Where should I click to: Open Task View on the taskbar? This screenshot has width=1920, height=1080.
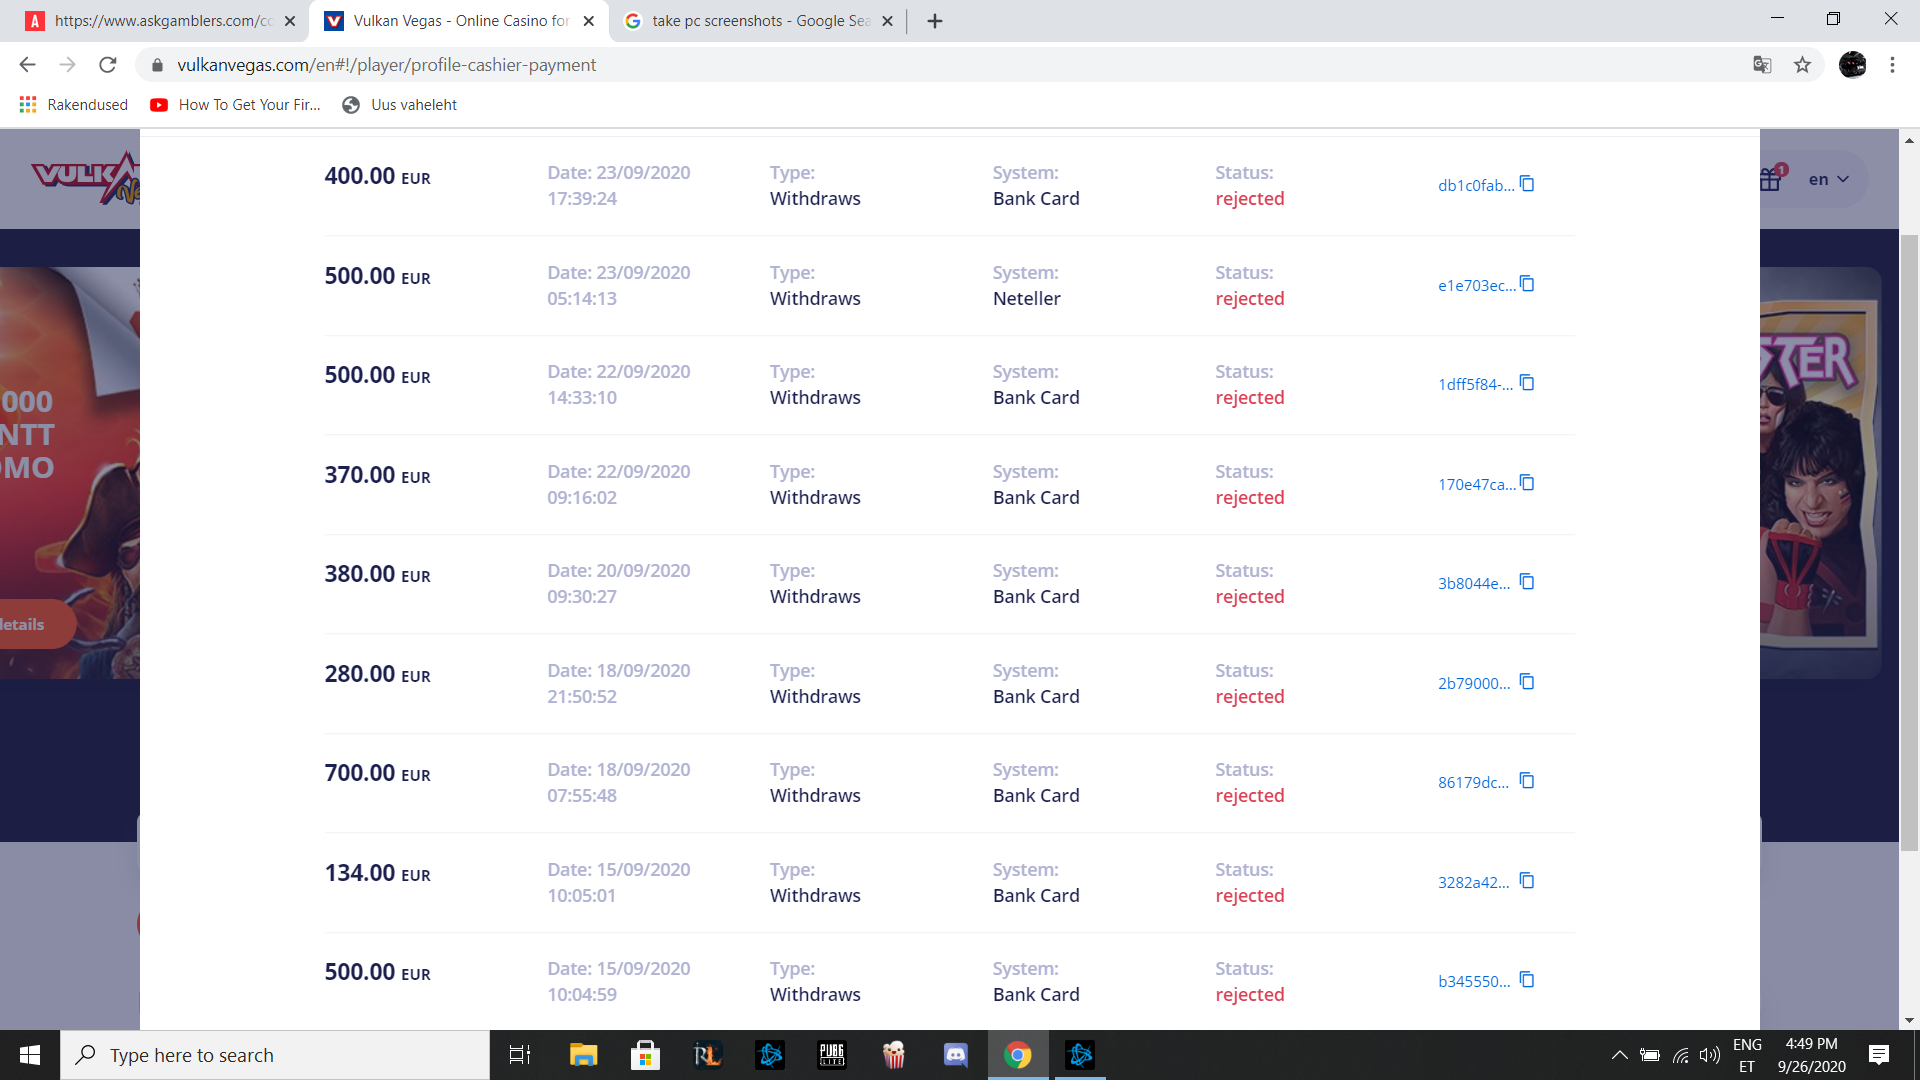click(520, 1055)
